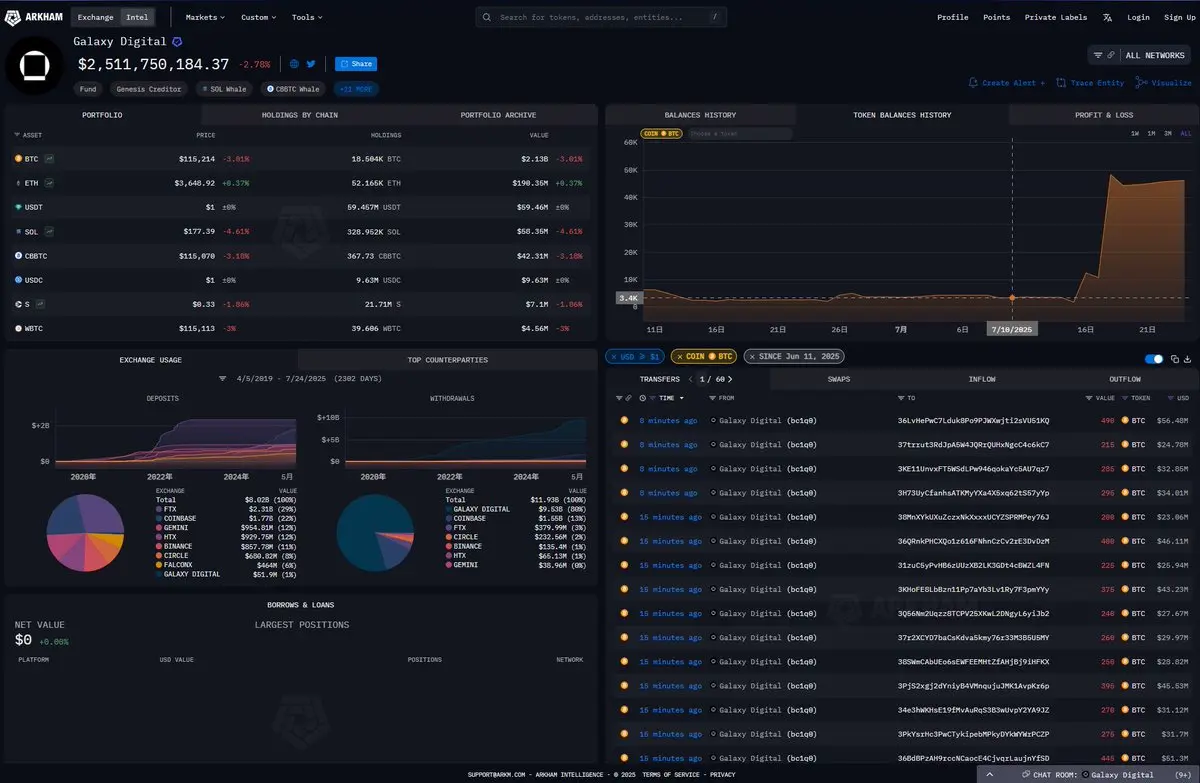
Task: Open the PROFIT & LOSS tab
Action: pyautogui.click(x=1104, y=115)
